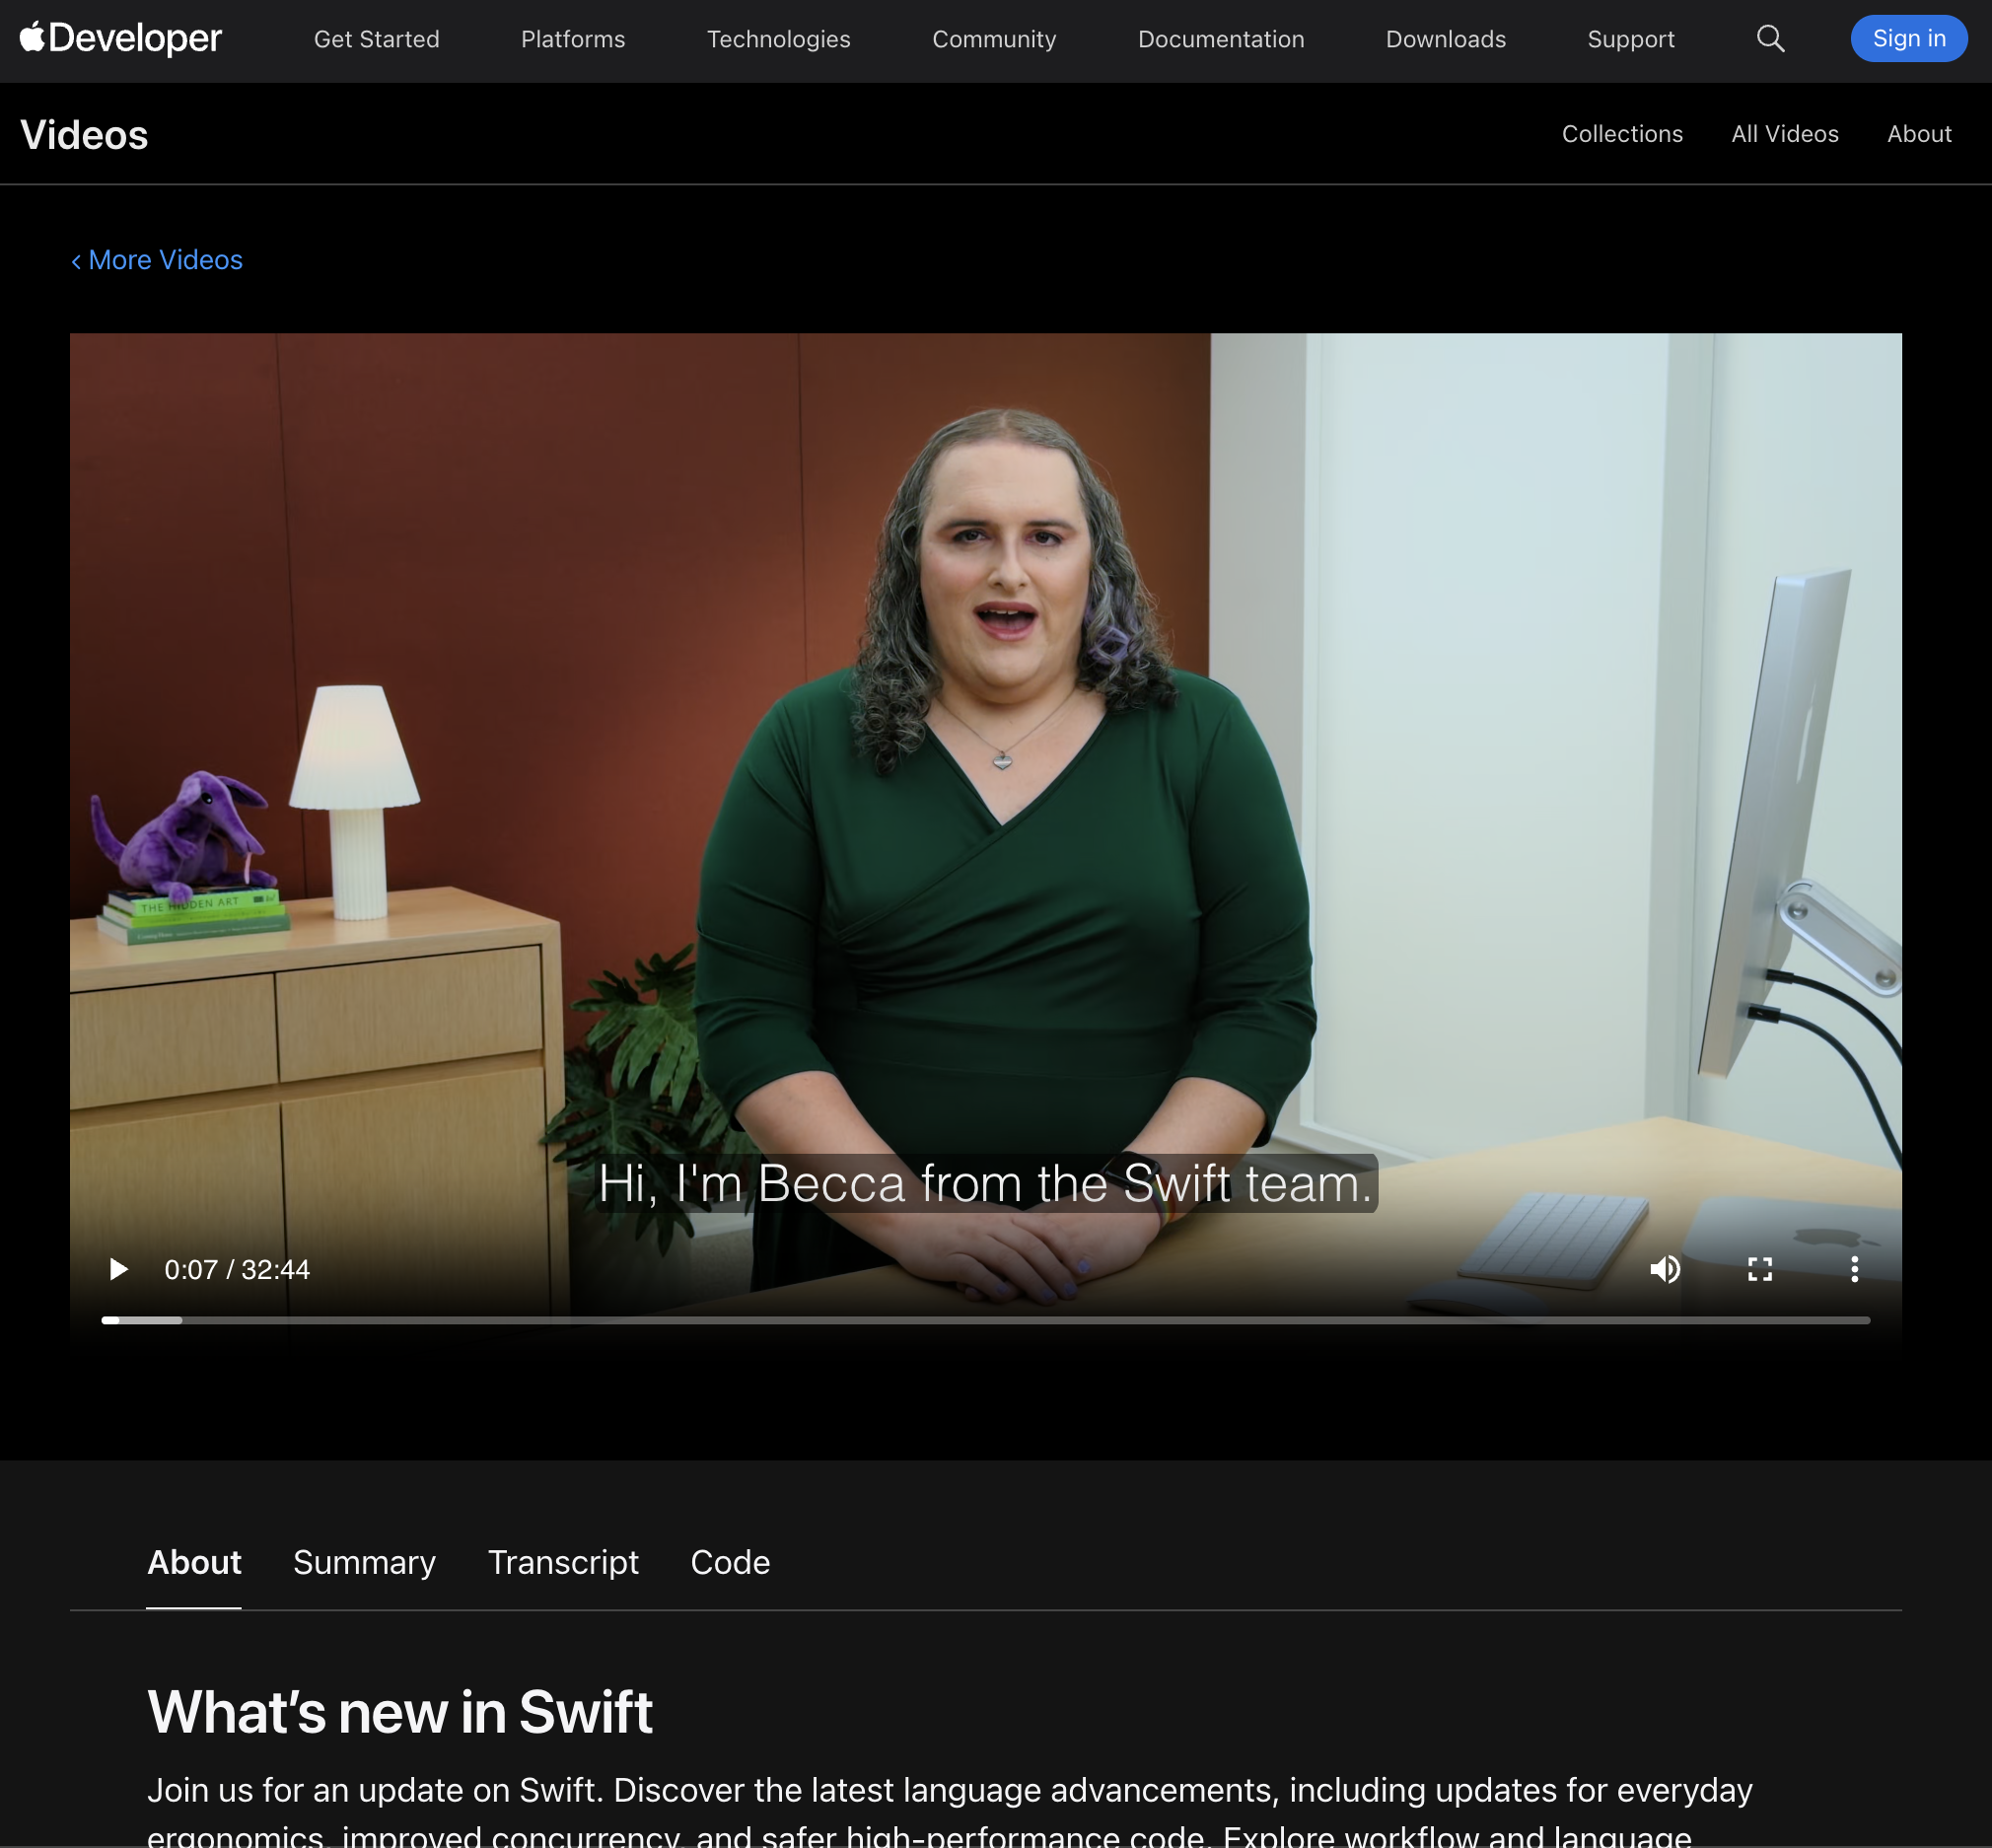Open the Get Started menu
Screen dimensions: 1992x1848
click(376, 39)
